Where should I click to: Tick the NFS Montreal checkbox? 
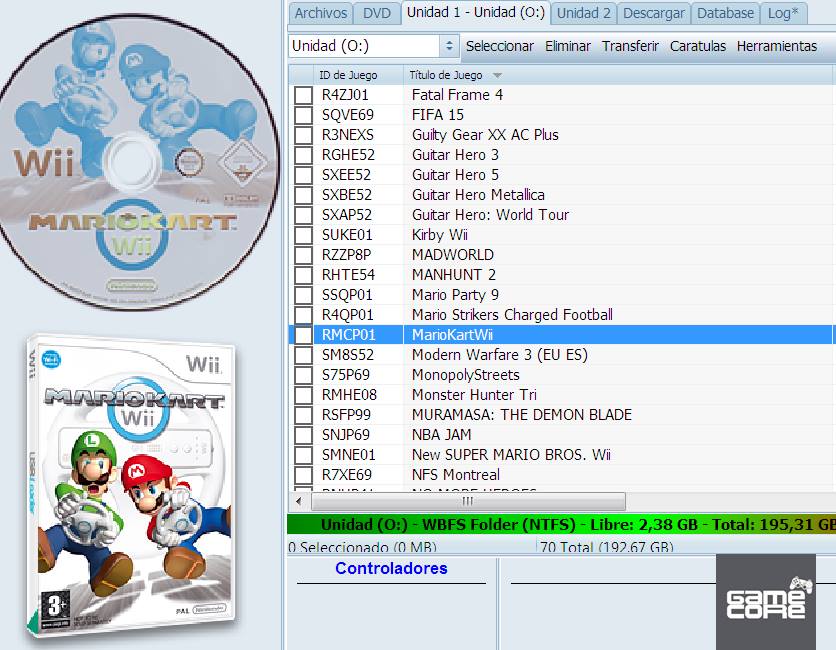pyautogui.click(x=303, y=475)
